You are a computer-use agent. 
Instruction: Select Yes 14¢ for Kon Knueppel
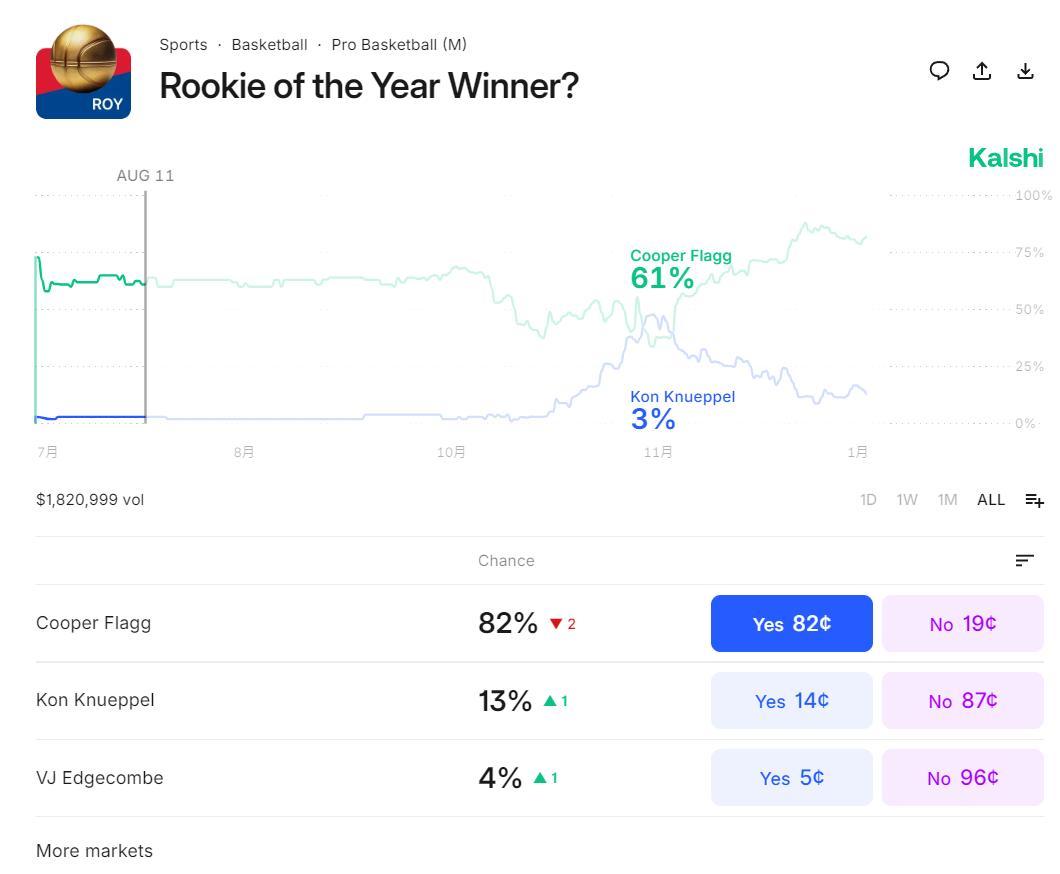[x=791, y=701]
